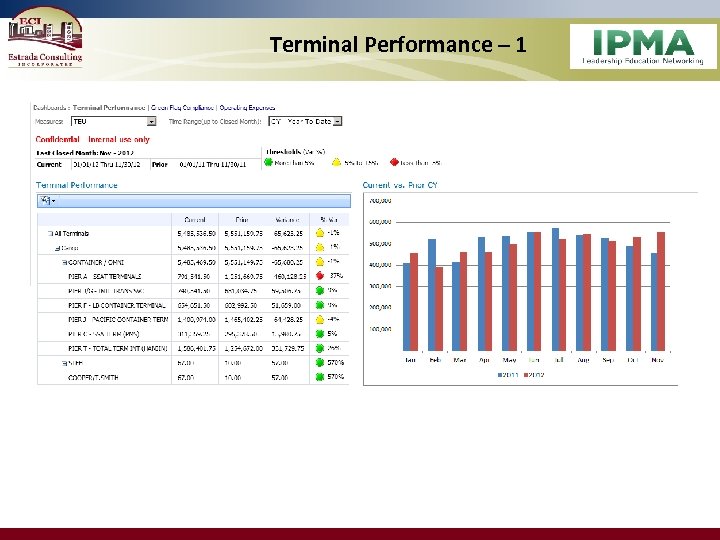Click the Feb 2012 red bar
Image resolution: width=720 pixels, height=540 pixels.
(439, 309)
